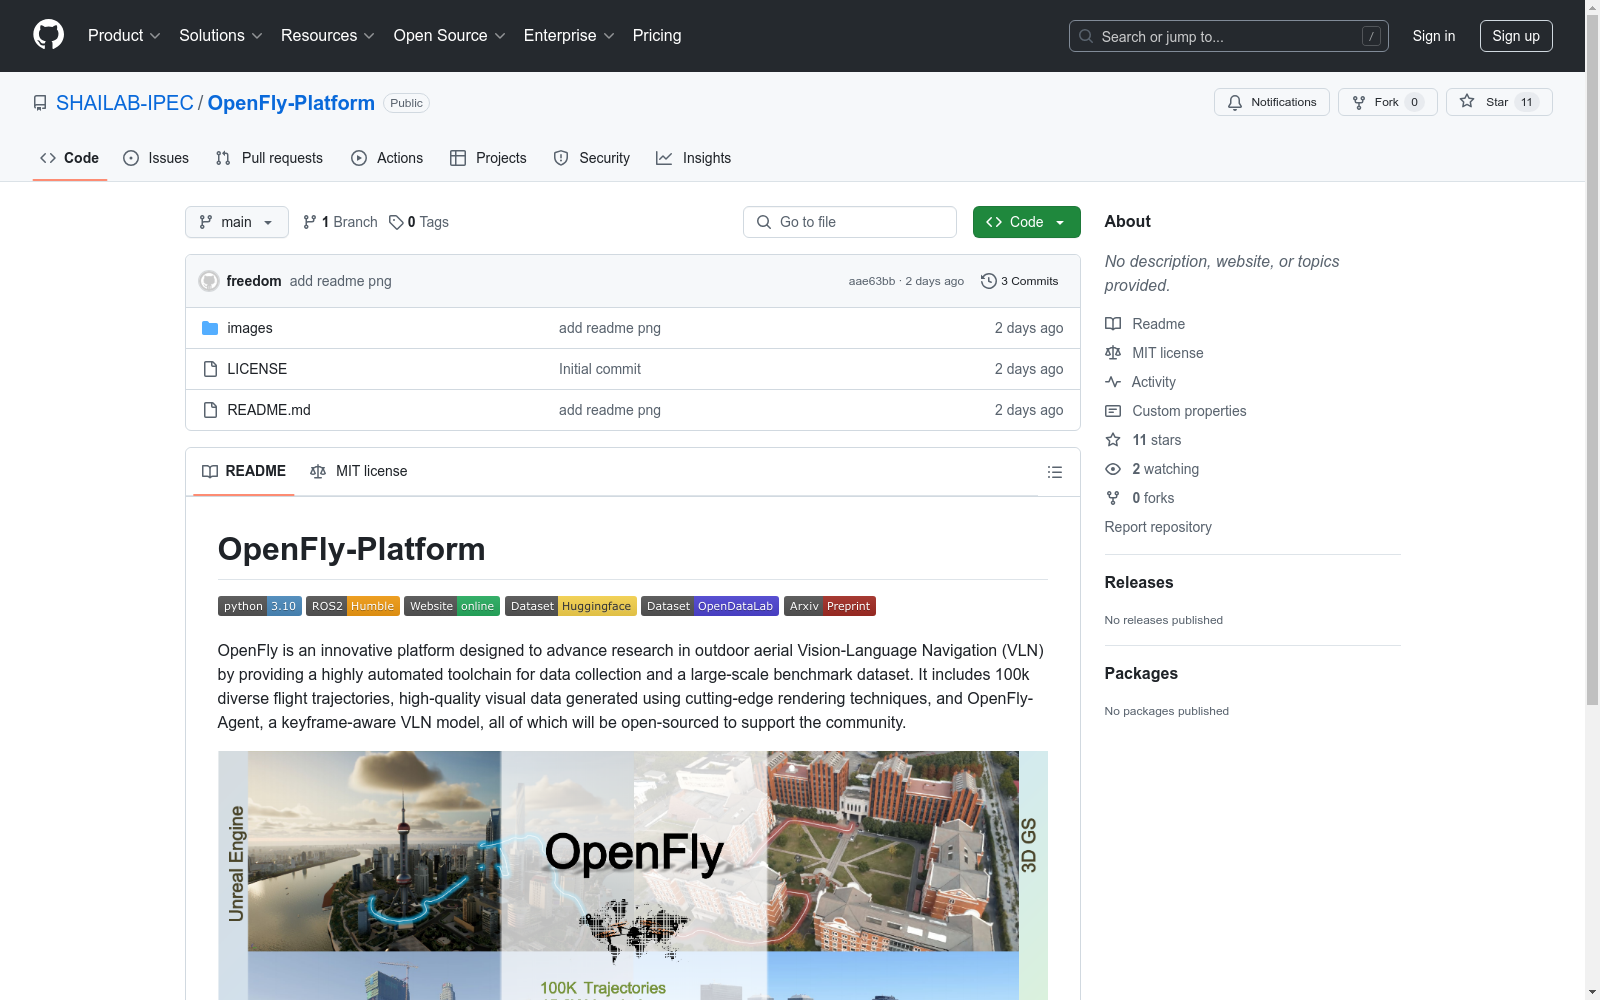Expand the Resources menu
1600x1000 pixels.
pos(328,36)
